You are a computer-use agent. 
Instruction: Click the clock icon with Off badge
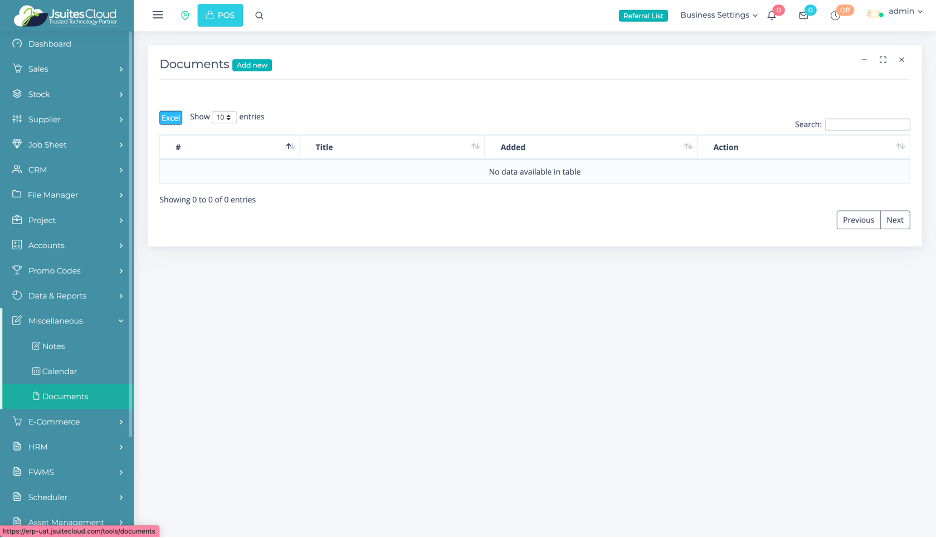(x=835, y=15)
